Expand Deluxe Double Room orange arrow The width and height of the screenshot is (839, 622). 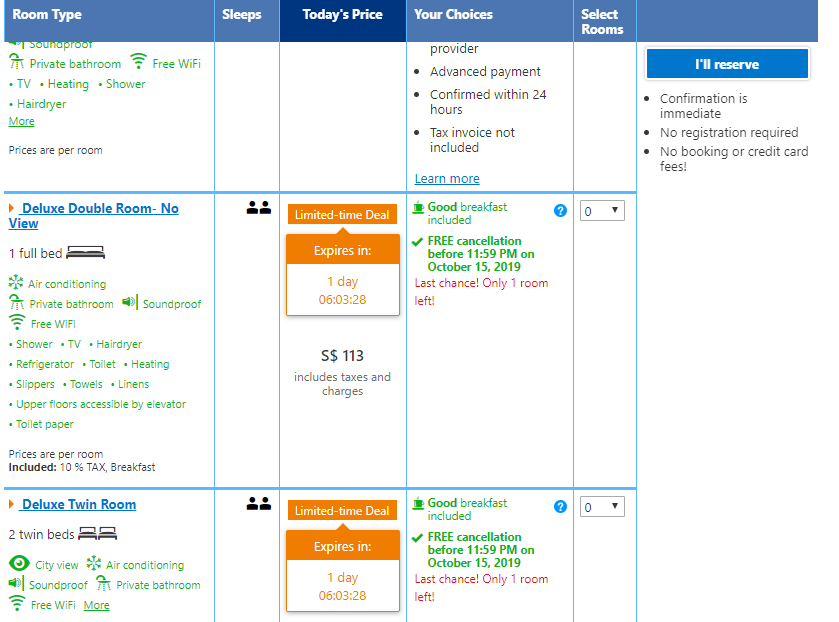pos(12,208)
